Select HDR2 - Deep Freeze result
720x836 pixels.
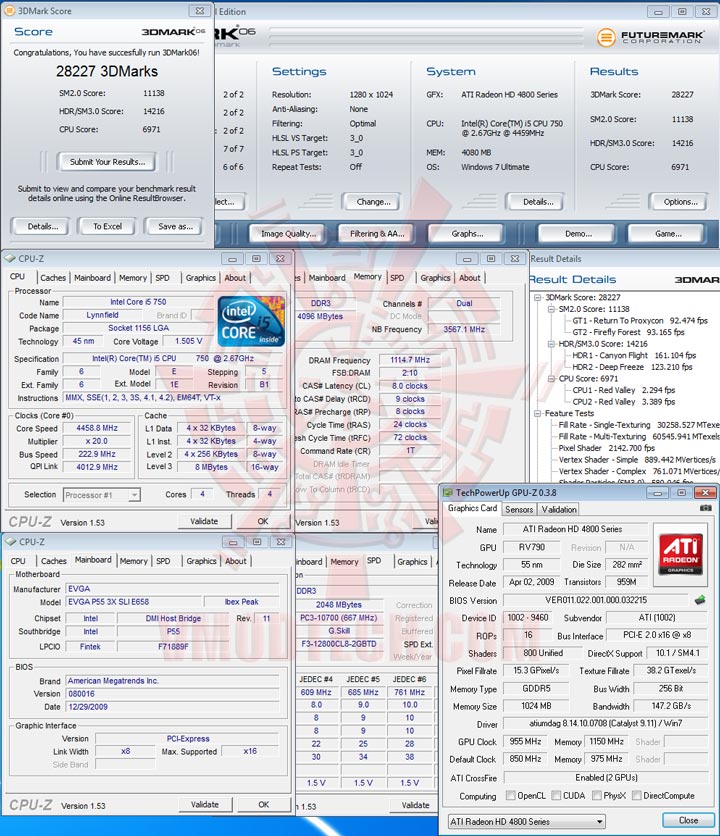632,367
